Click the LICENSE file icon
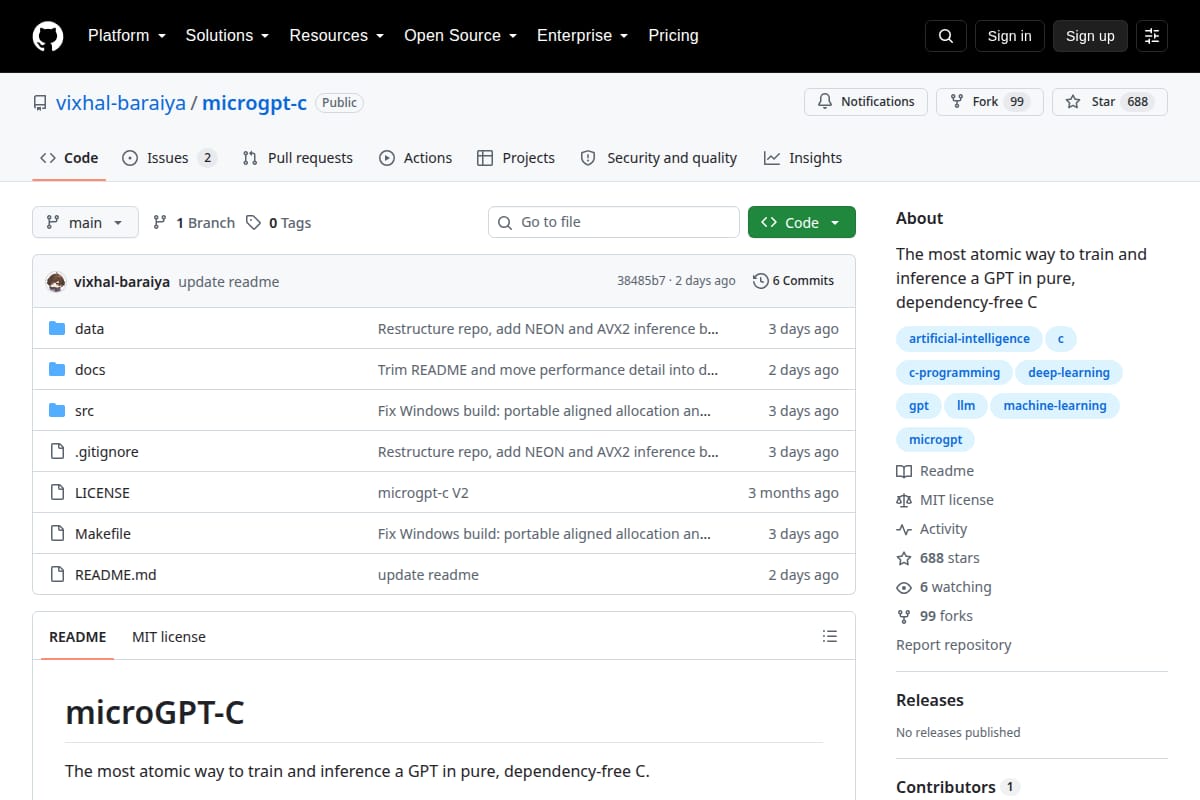The width and height of the screenshot is (1200, 800). tap(57, 493)
